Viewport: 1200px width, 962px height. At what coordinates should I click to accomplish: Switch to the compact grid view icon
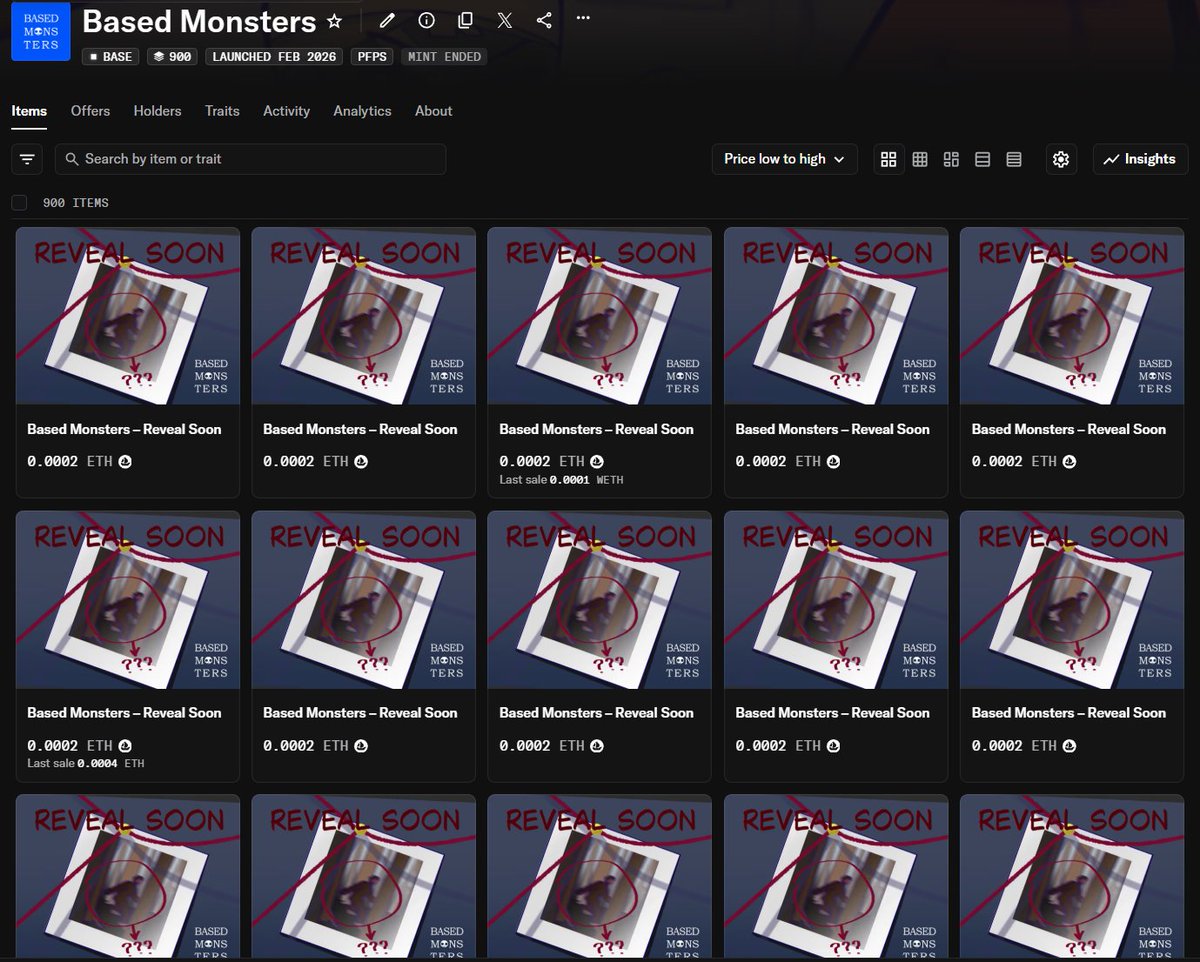pyautogui.click(x=920, y=159)
